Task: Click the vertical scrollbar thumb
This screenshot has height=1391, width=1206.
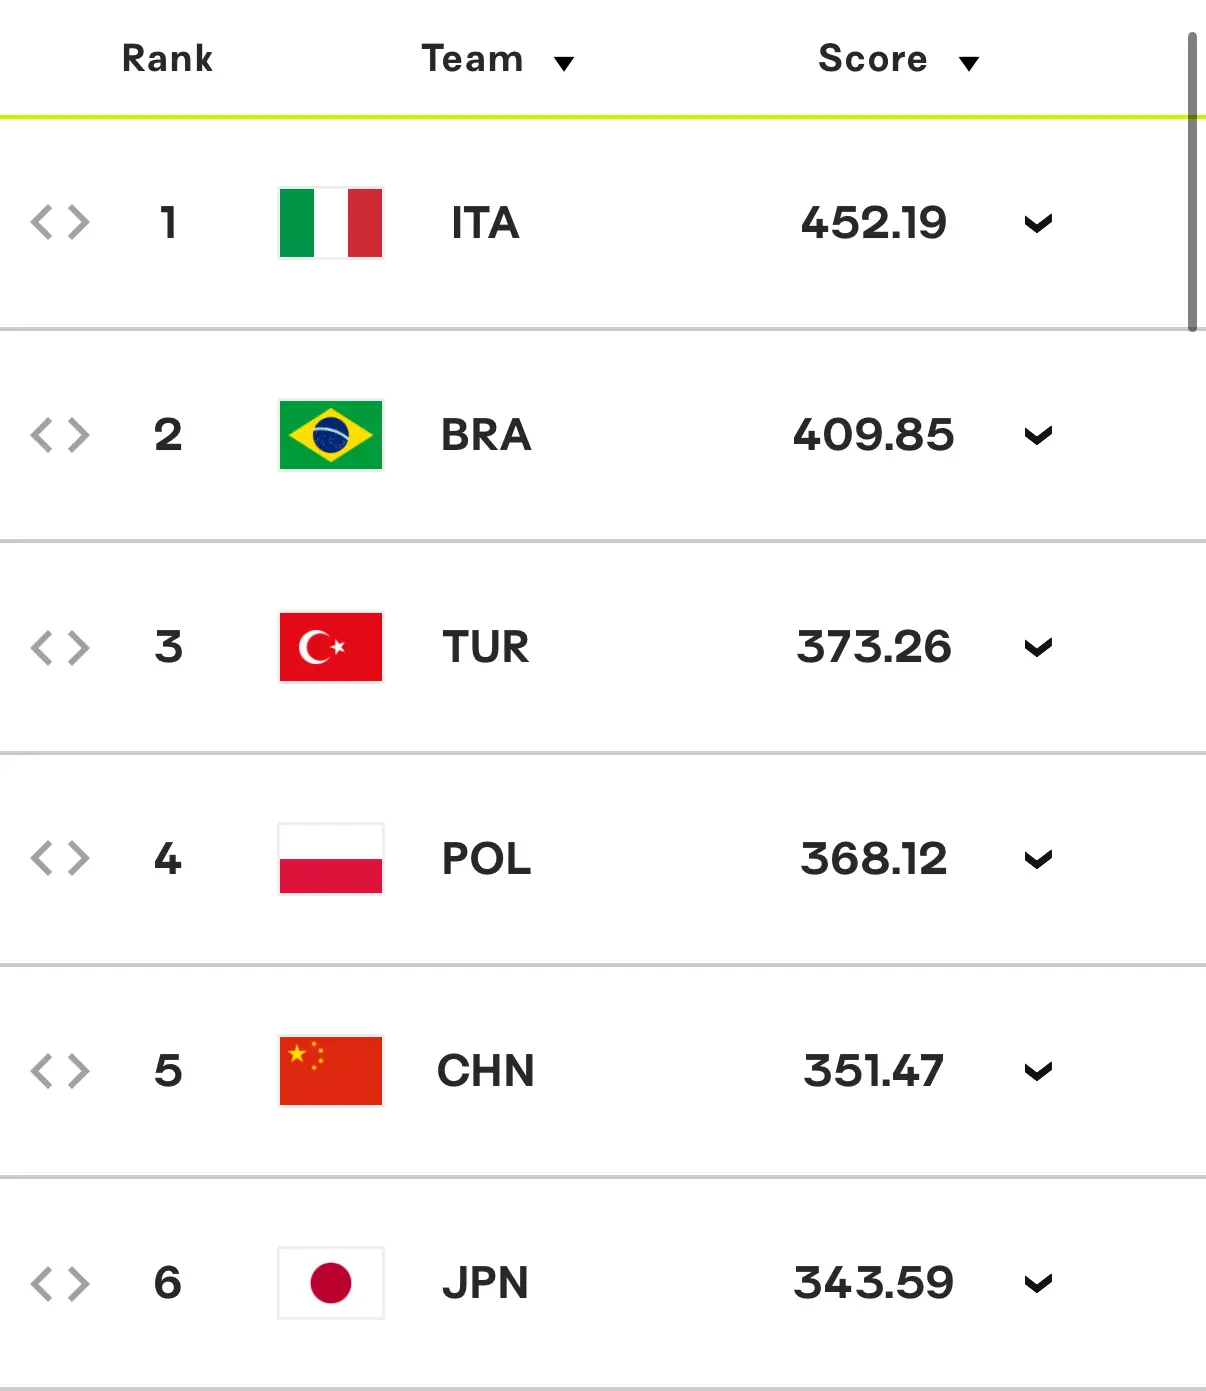Action: 1192,182
